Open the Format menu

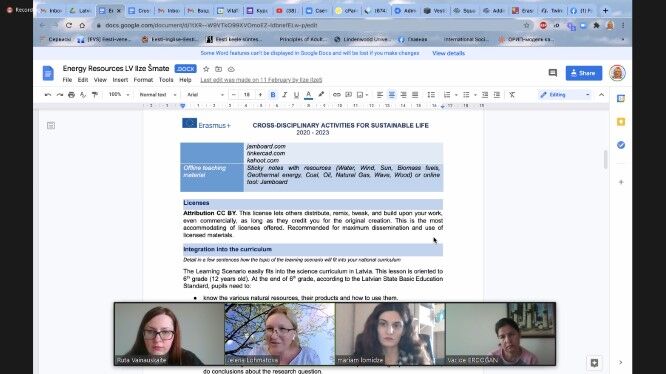[143, 80]
